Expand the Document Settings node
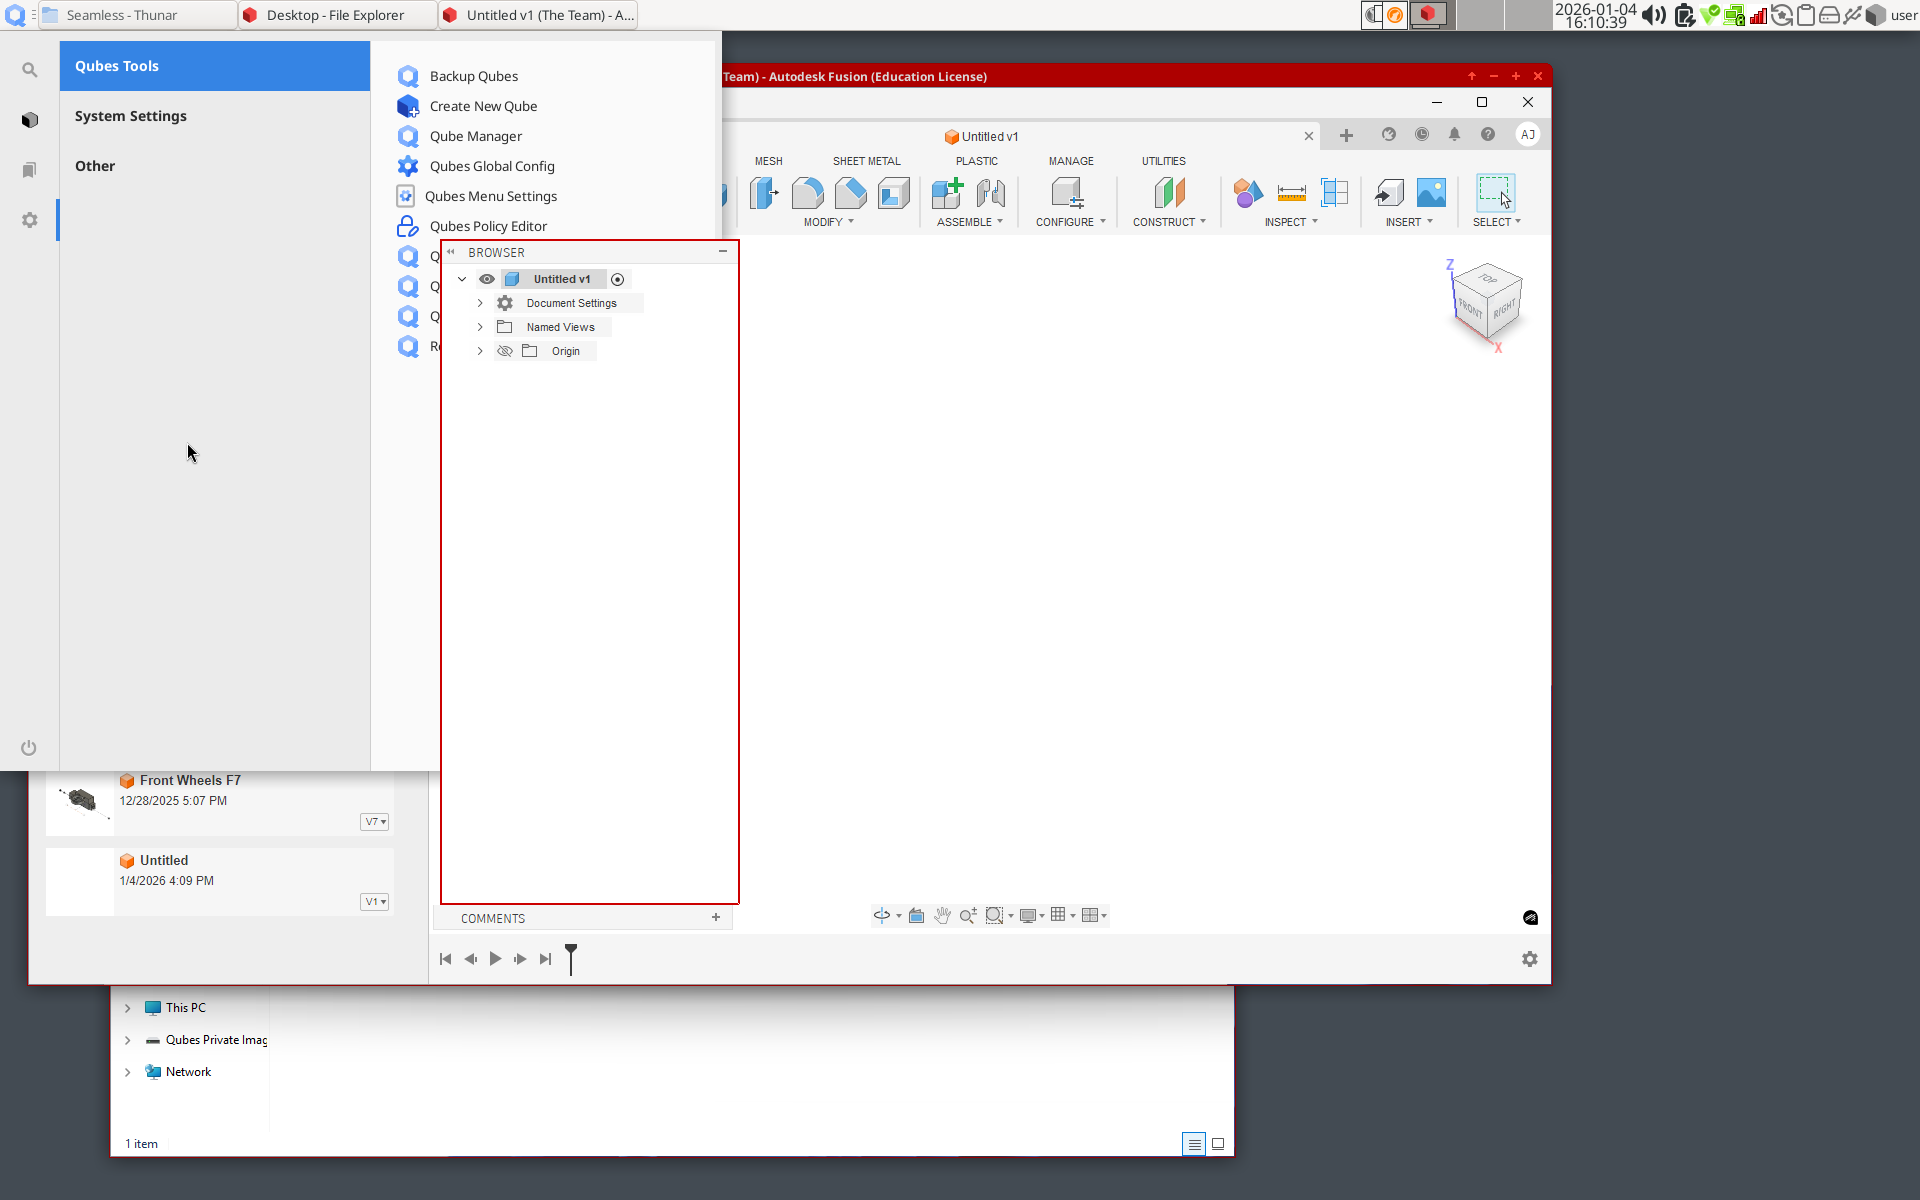Viewport: 1920px width, 1200px height. 480,303
